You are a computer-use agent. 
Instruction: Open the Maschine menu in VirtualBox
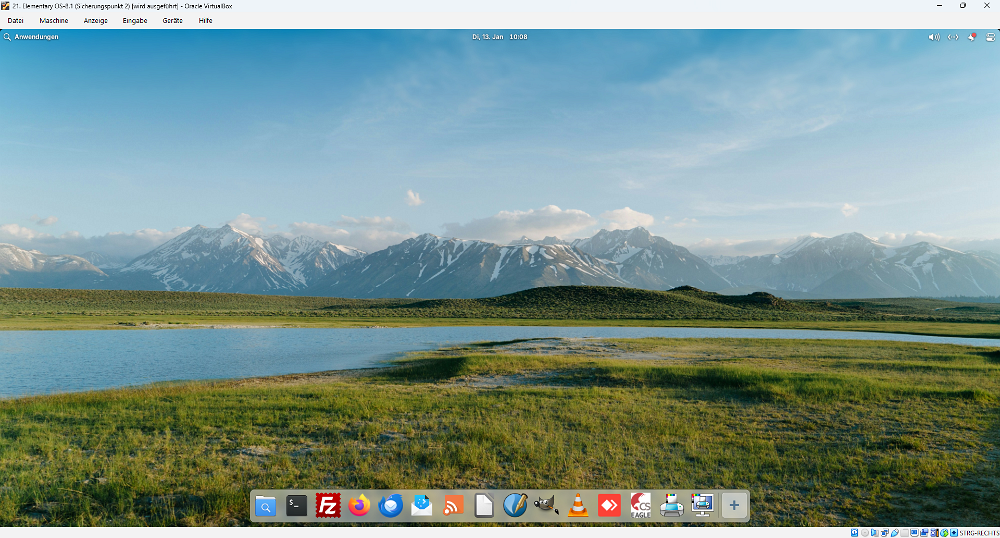pyautogui.click(x=54, y=20)
